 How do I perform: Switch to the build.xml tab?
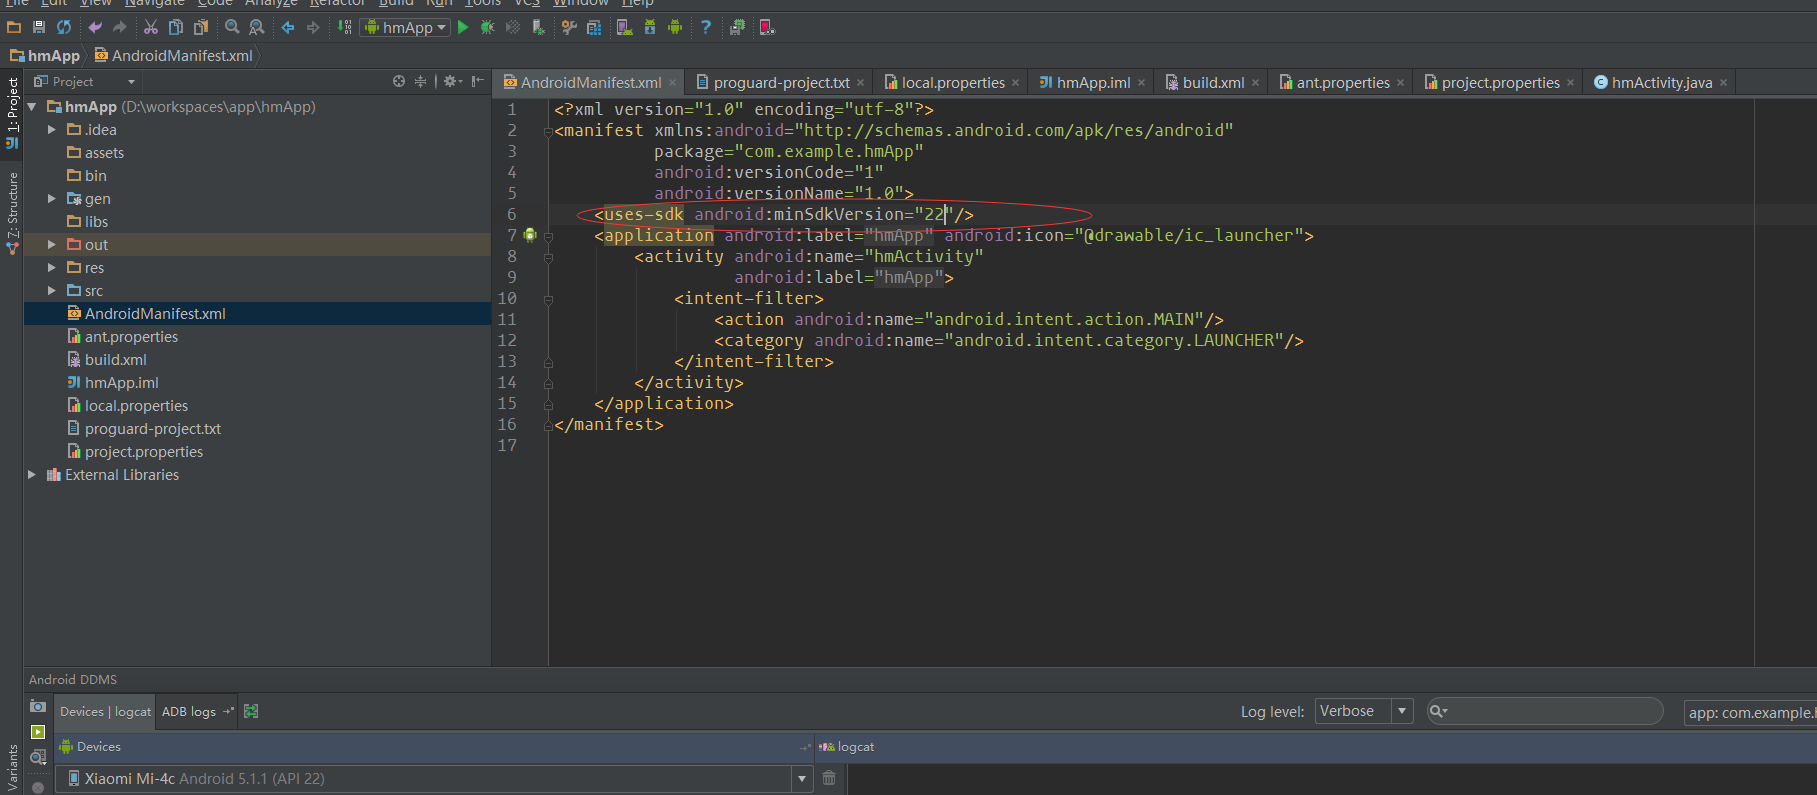click(x=1212, y=82)
